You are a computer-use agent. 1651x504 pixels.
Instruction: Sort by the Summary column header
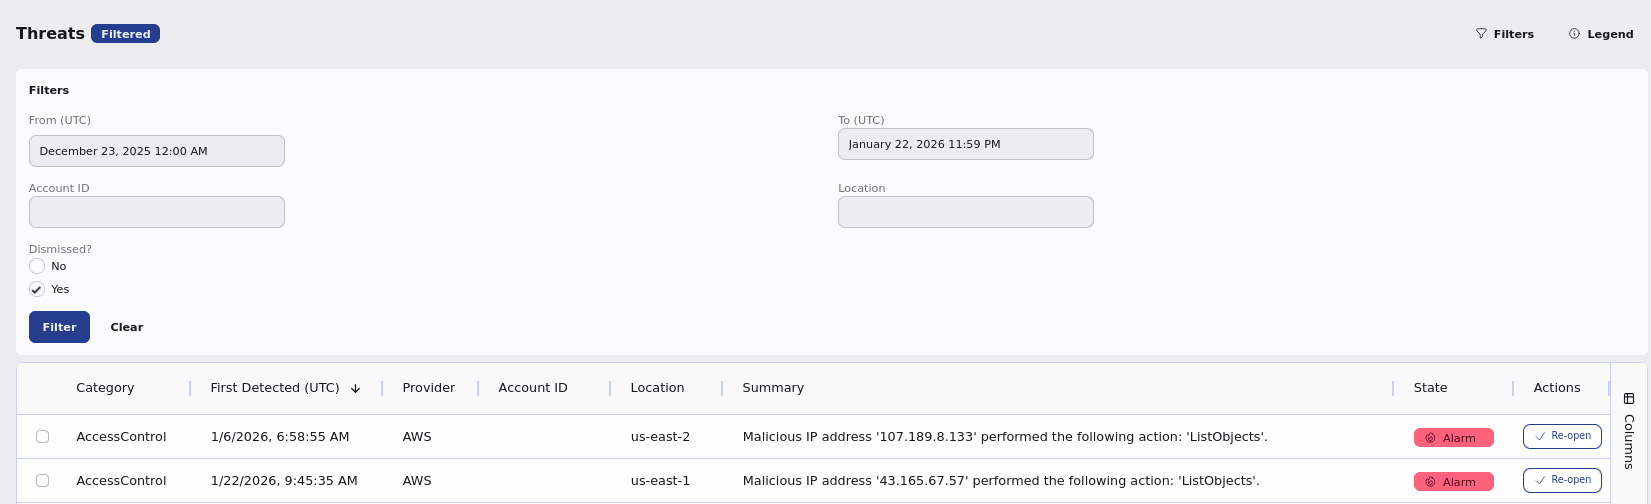[773, 388]
